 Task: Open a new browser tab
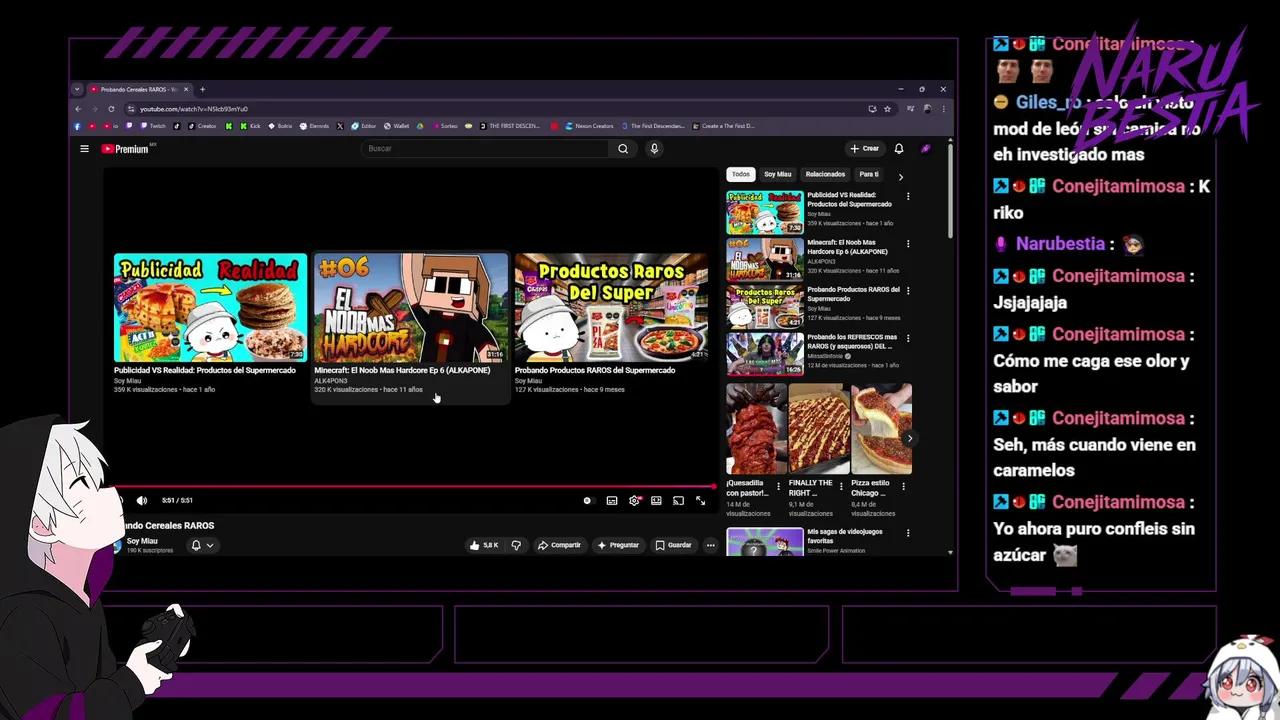pos(202,89)
